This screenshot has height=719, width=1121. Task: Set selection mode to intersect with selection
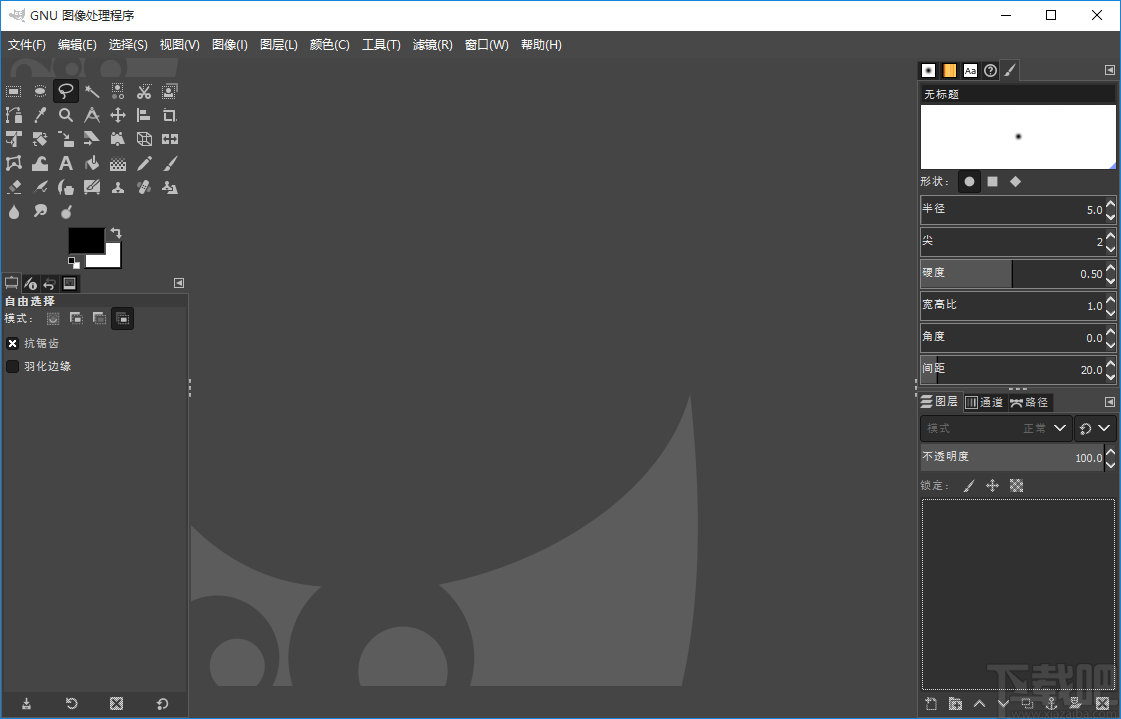pyautogui.click(x=122, y=319)
